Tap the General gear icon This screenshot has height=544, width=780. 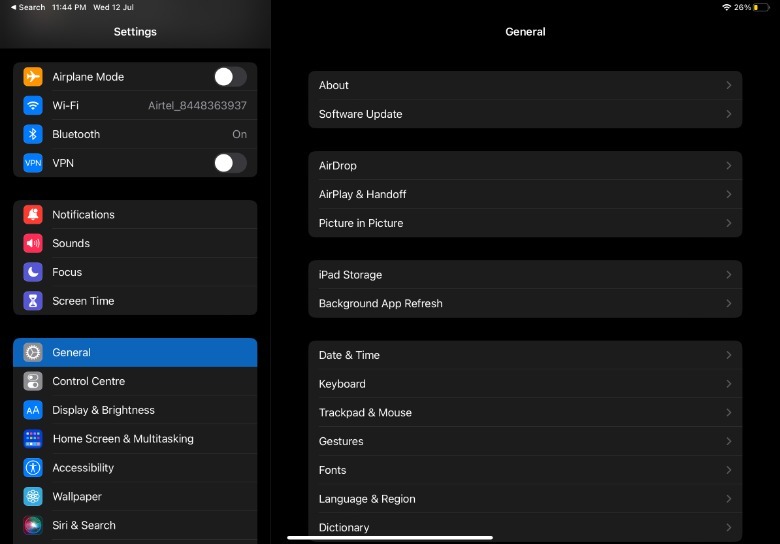[x=33, y=353]
